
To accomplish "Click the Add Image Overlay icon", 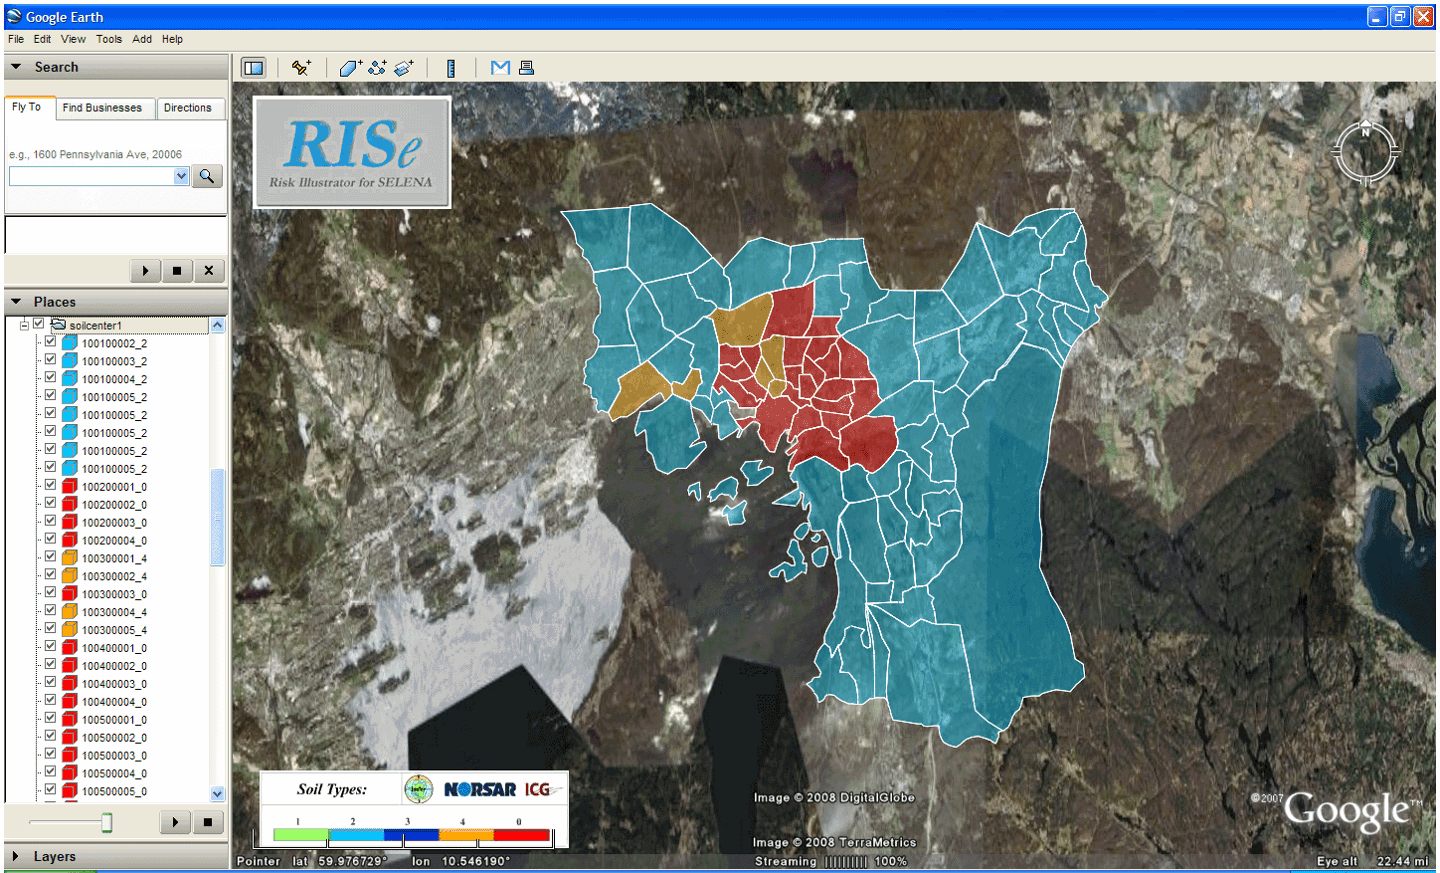I will 404,68.
